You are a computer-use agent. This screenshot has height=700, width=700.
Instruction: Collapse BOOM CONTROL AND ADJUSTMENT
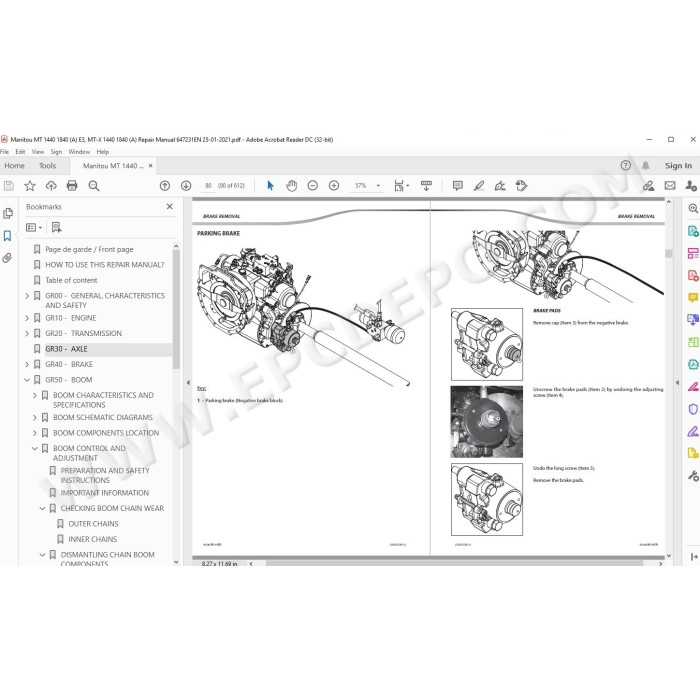point(35,448)
